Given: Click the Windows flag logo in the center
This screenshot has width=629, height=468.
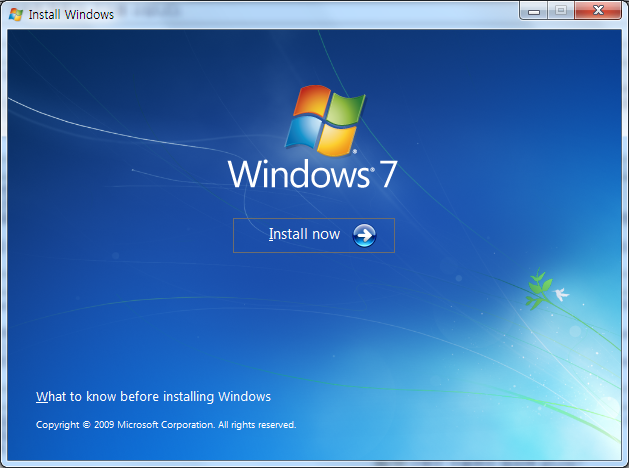Looking at the screenshot, I should 324,119.
